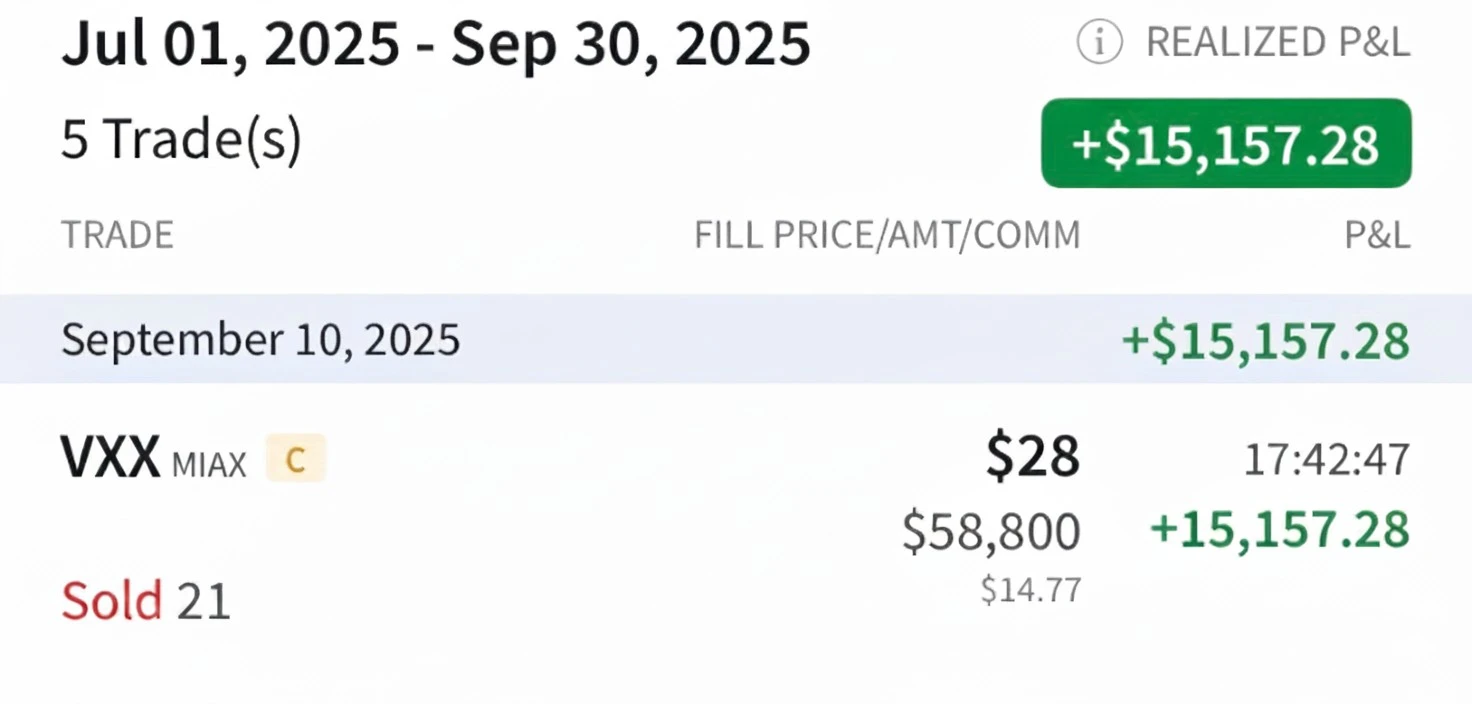Sort by the P&L column header

pos(1380,234)
